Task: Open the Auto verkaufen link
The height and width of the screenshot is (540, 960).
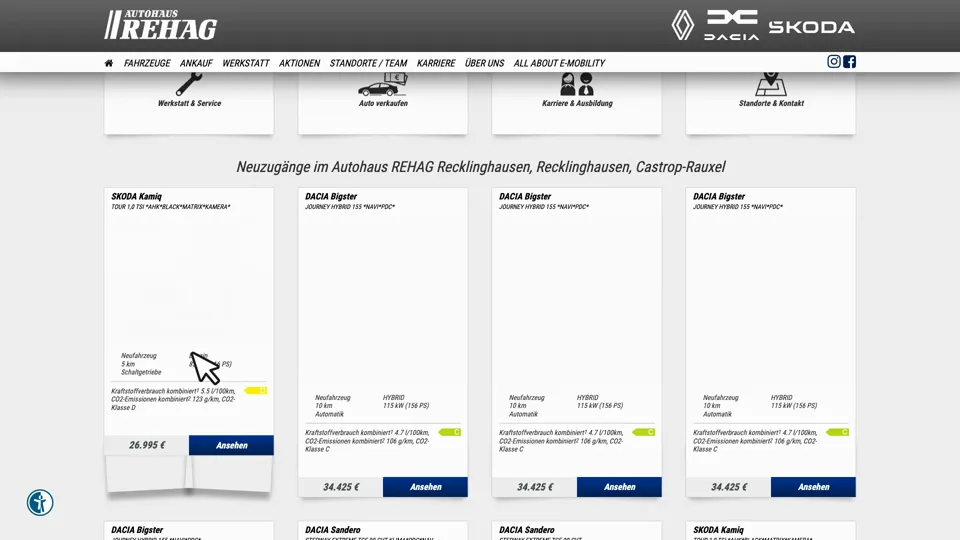Action: (383, 103)
